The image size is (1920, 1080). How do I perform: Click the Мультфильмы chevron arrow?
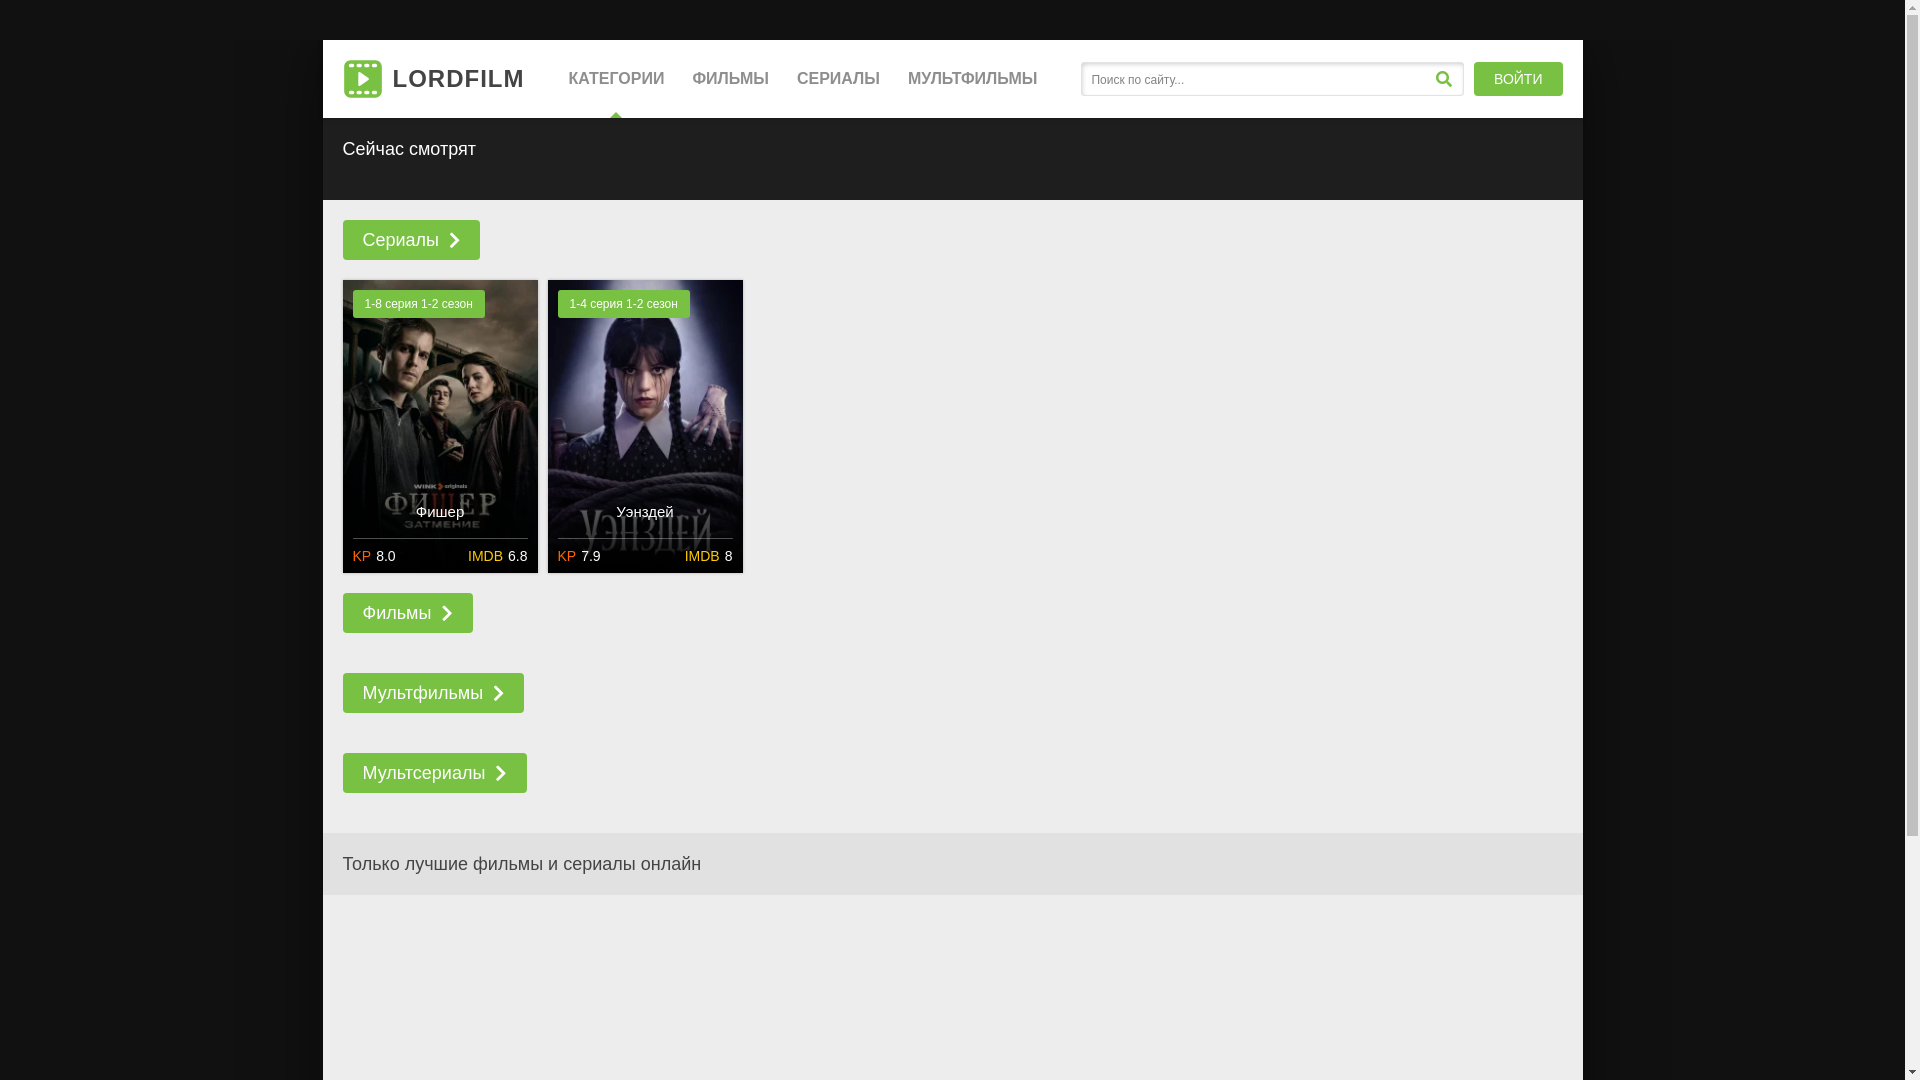click(x=498, y=693)
